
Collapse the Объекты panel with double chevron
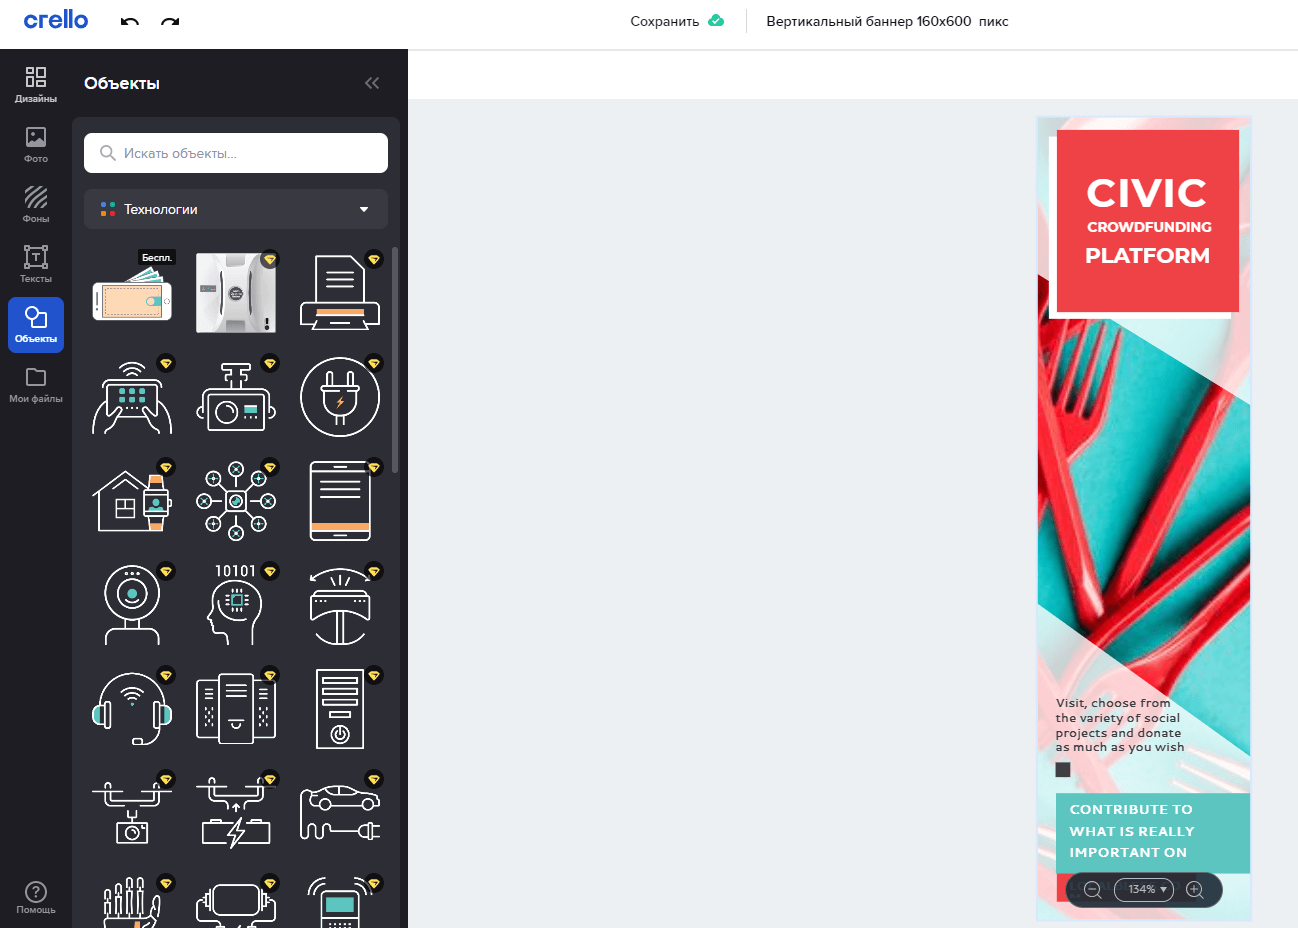click(372, 83)
